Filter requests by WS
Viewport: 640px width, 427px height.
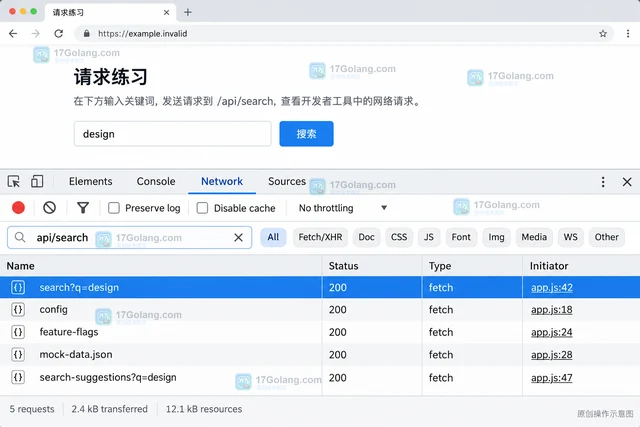click(571, 237)
